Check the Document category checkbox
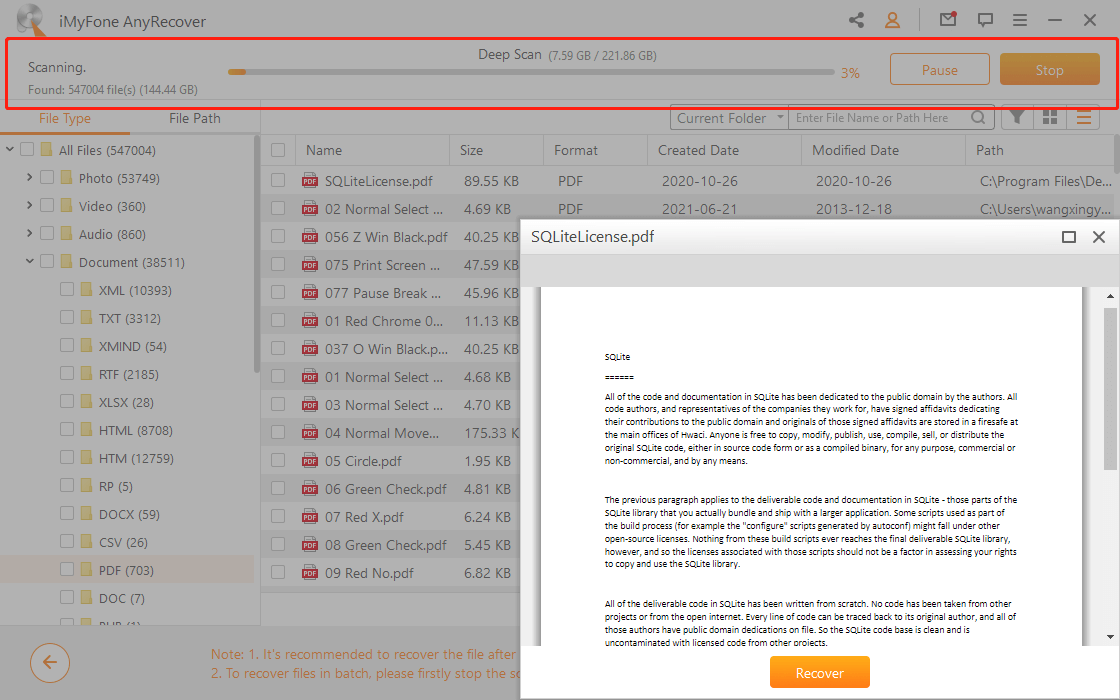 coord(47,261)
